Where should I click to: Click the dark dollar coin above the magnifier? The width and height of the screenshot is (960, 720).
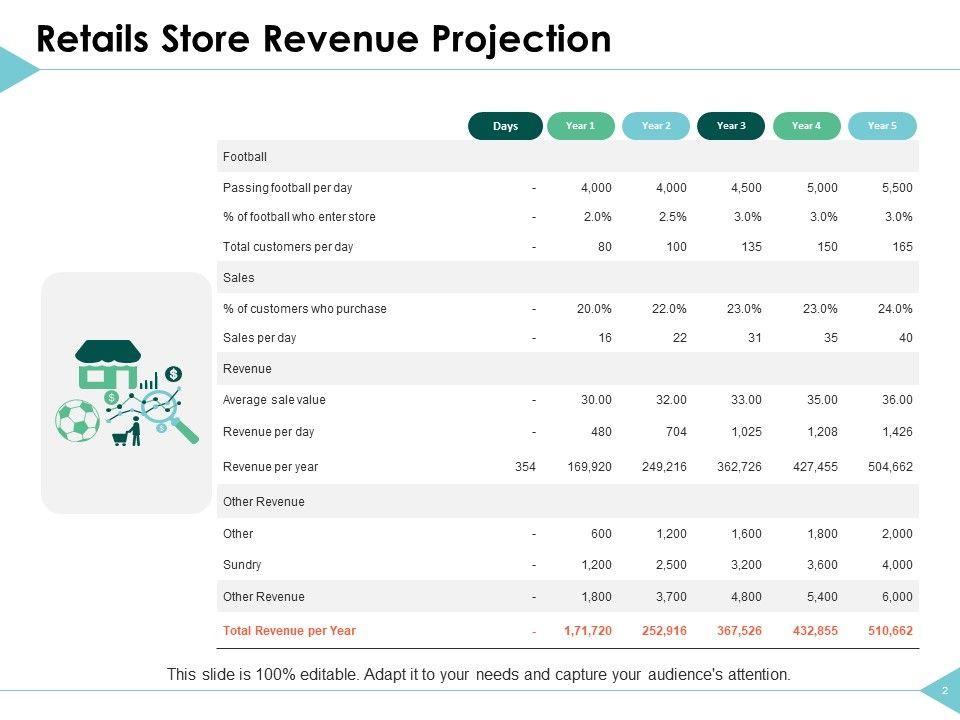174,374
